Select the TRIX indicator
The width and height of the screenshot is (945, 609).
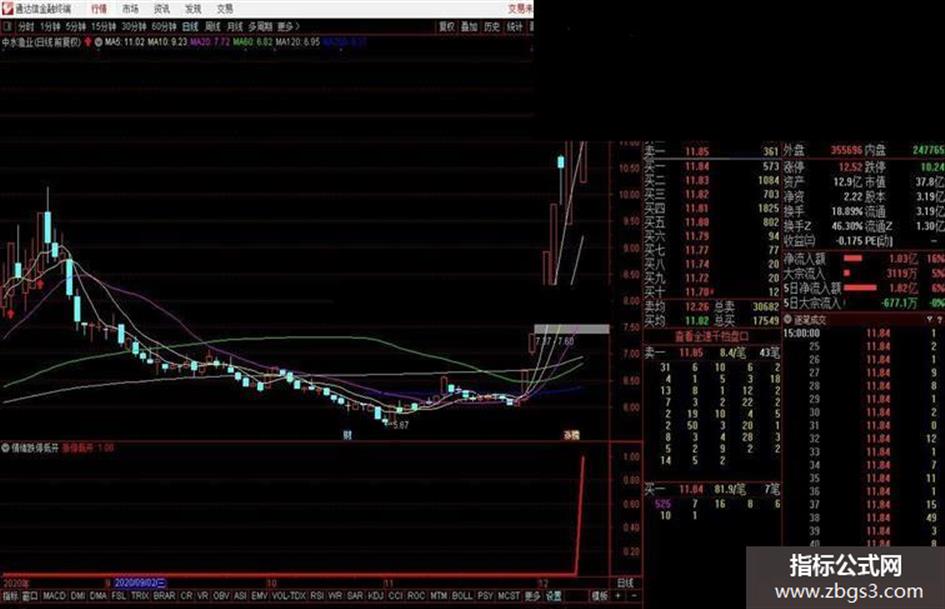click(x=140, y=596)
